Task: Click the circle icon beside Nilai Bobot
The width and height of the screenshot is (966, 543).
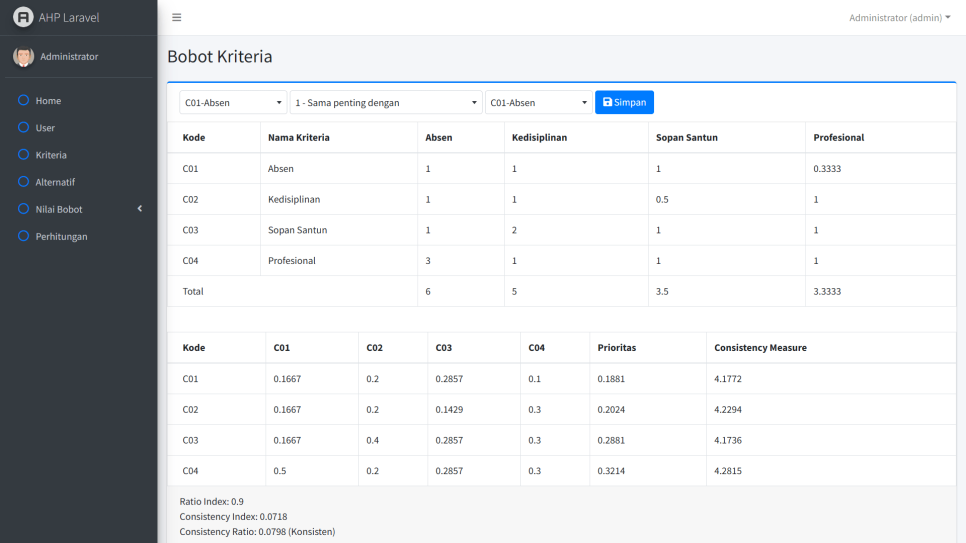Action: (x=23, y=208)
